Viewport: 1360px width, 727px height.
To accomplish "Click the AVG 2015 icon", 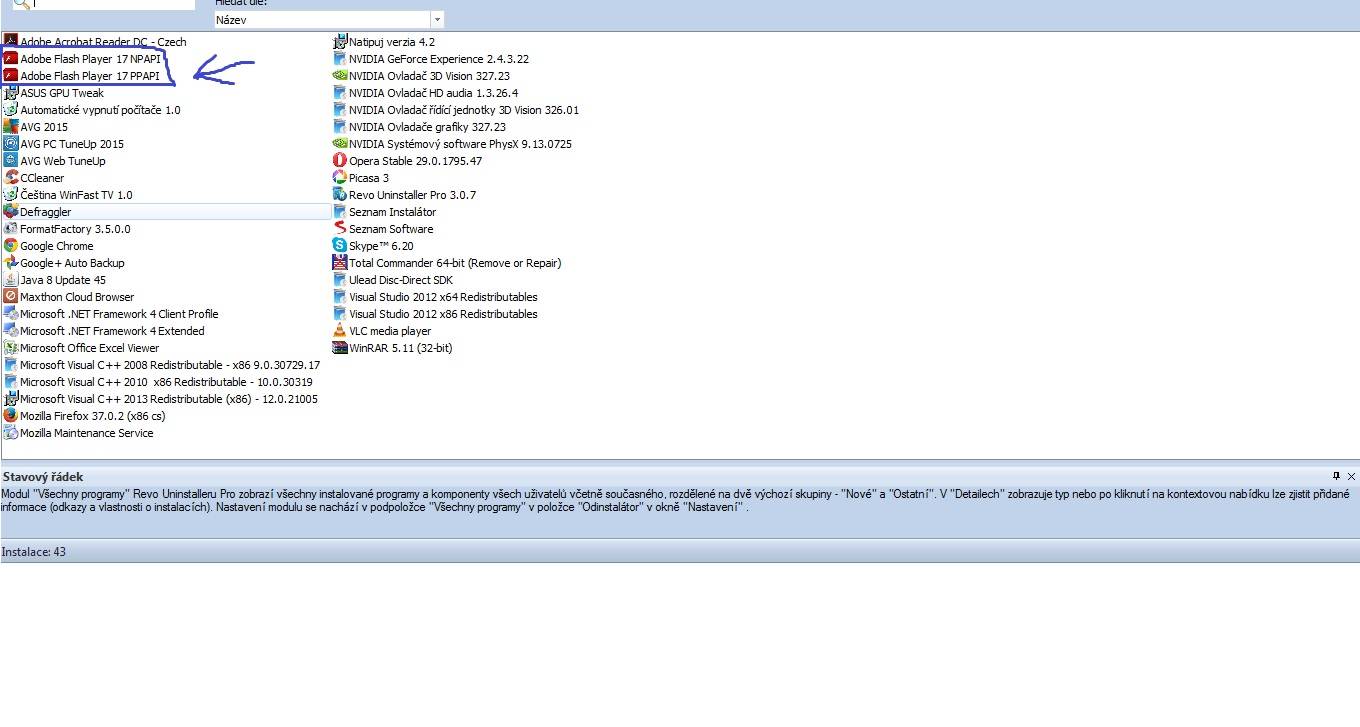I will (11, 127).
